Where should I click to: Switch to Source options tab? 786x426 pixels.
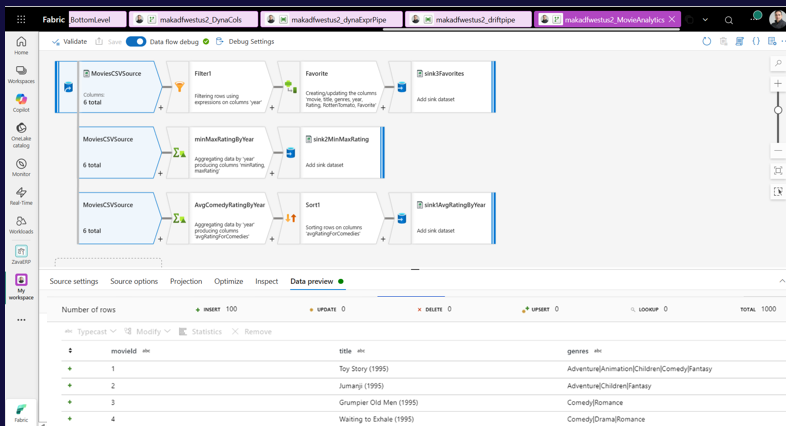(x=134, y=281)
